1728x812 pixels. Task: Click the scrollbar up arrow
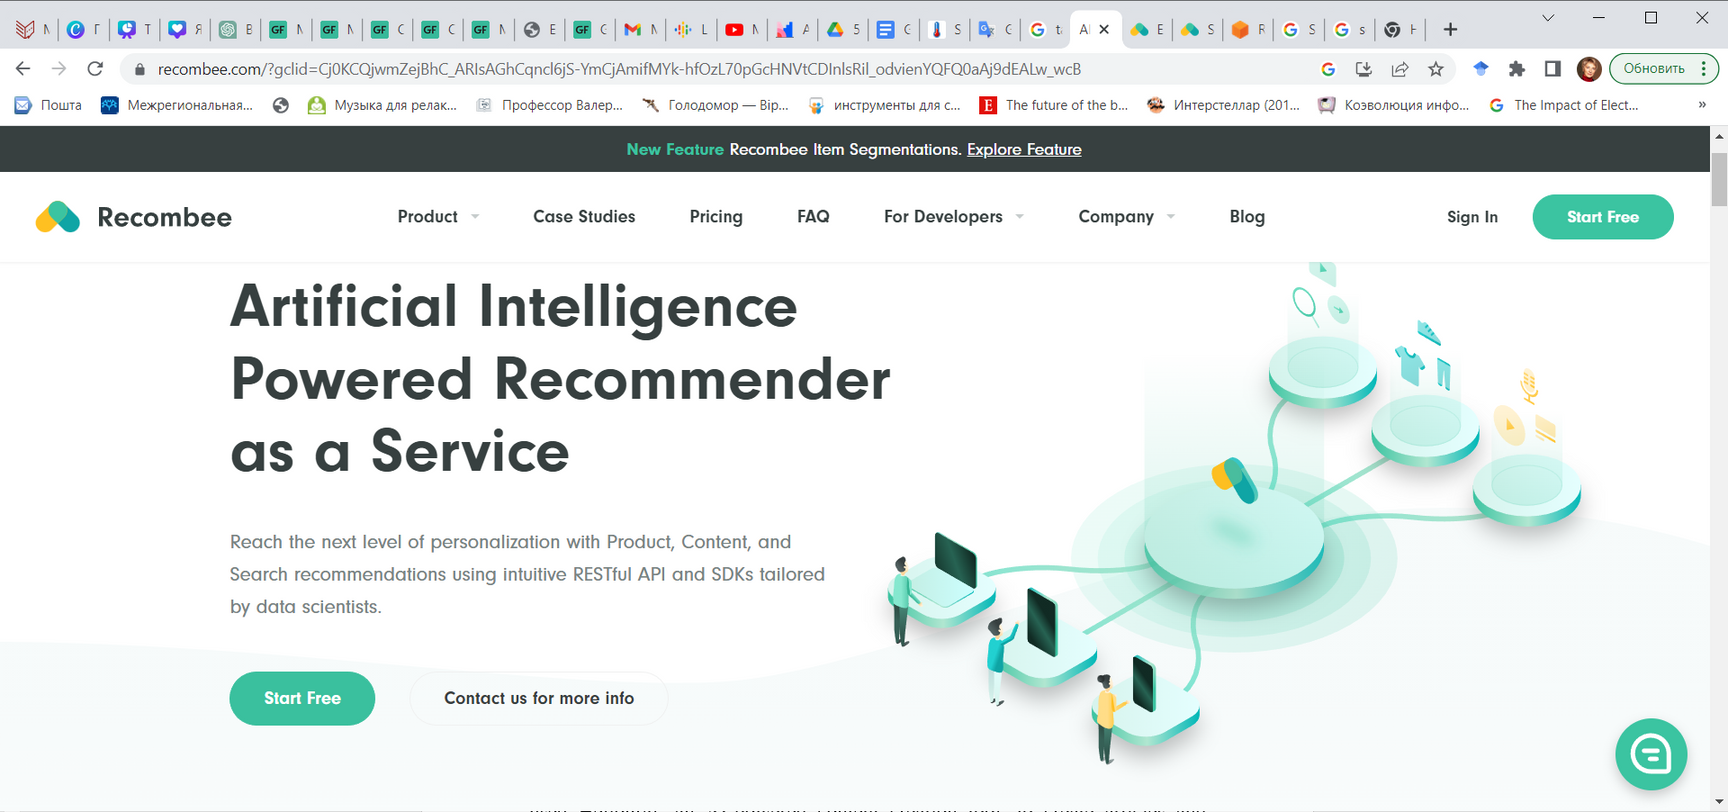pyautogui.click(x=1719, y=135)
